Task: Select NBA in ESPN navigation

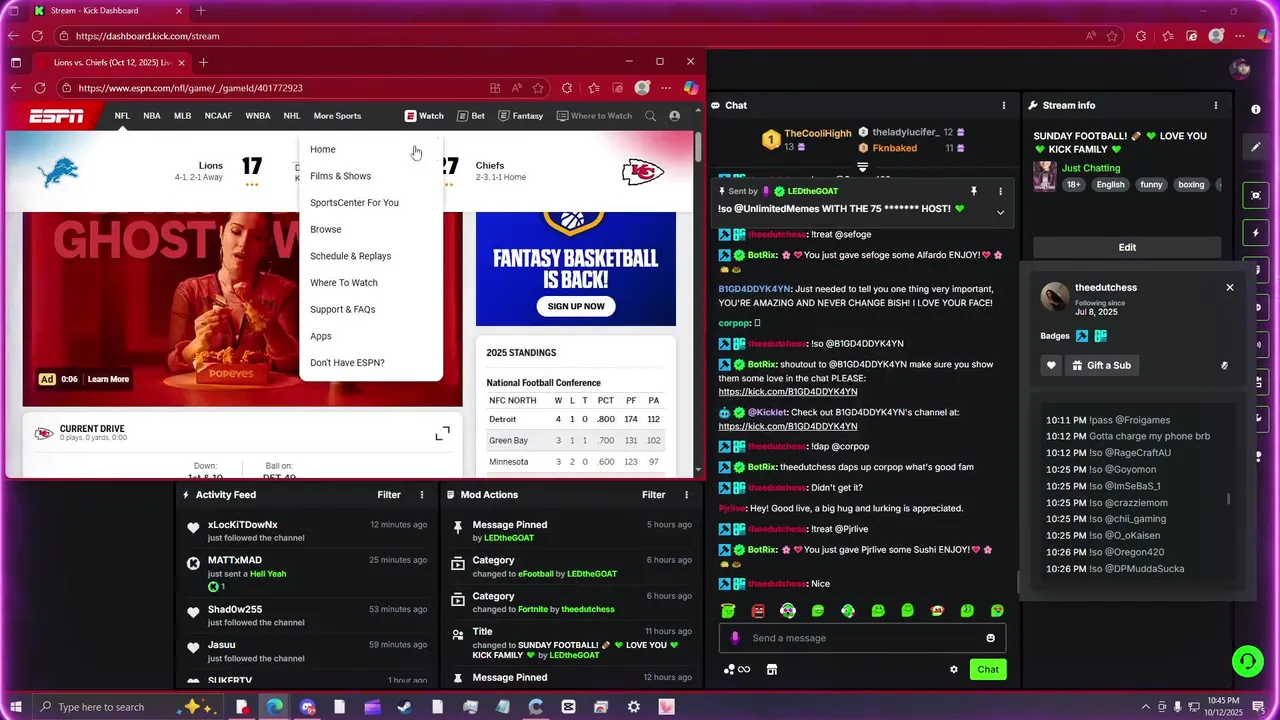Action: click(x=152, y=116)
